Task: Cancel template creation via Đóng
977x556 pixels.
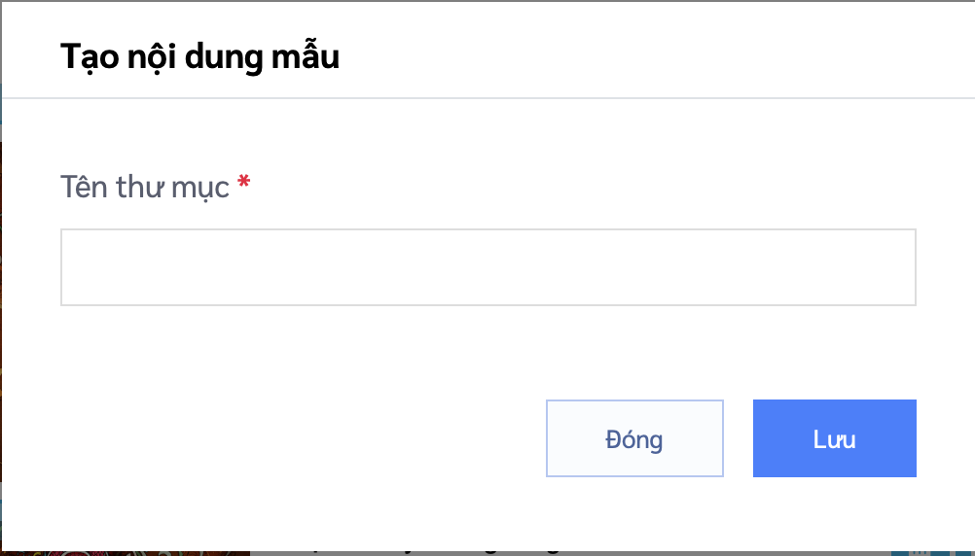Action: (634, 438)
